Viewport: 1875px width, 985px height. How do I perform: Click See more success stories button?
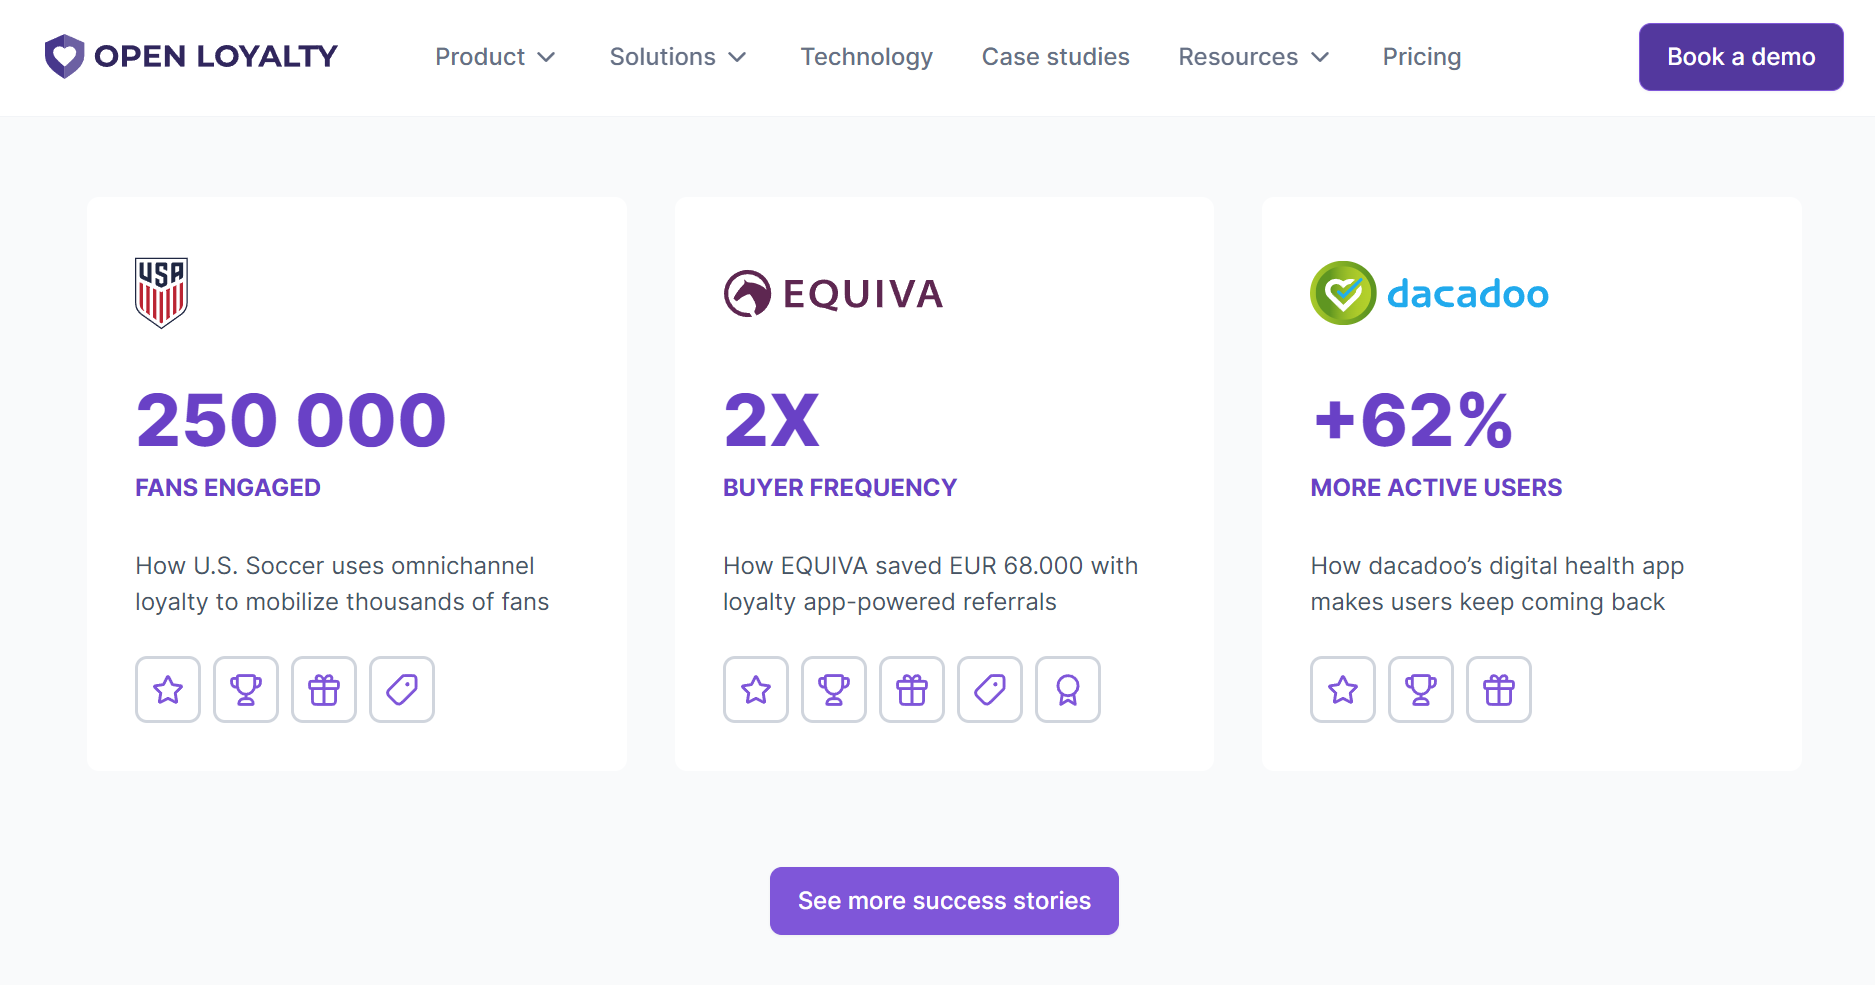pos(944,901)
